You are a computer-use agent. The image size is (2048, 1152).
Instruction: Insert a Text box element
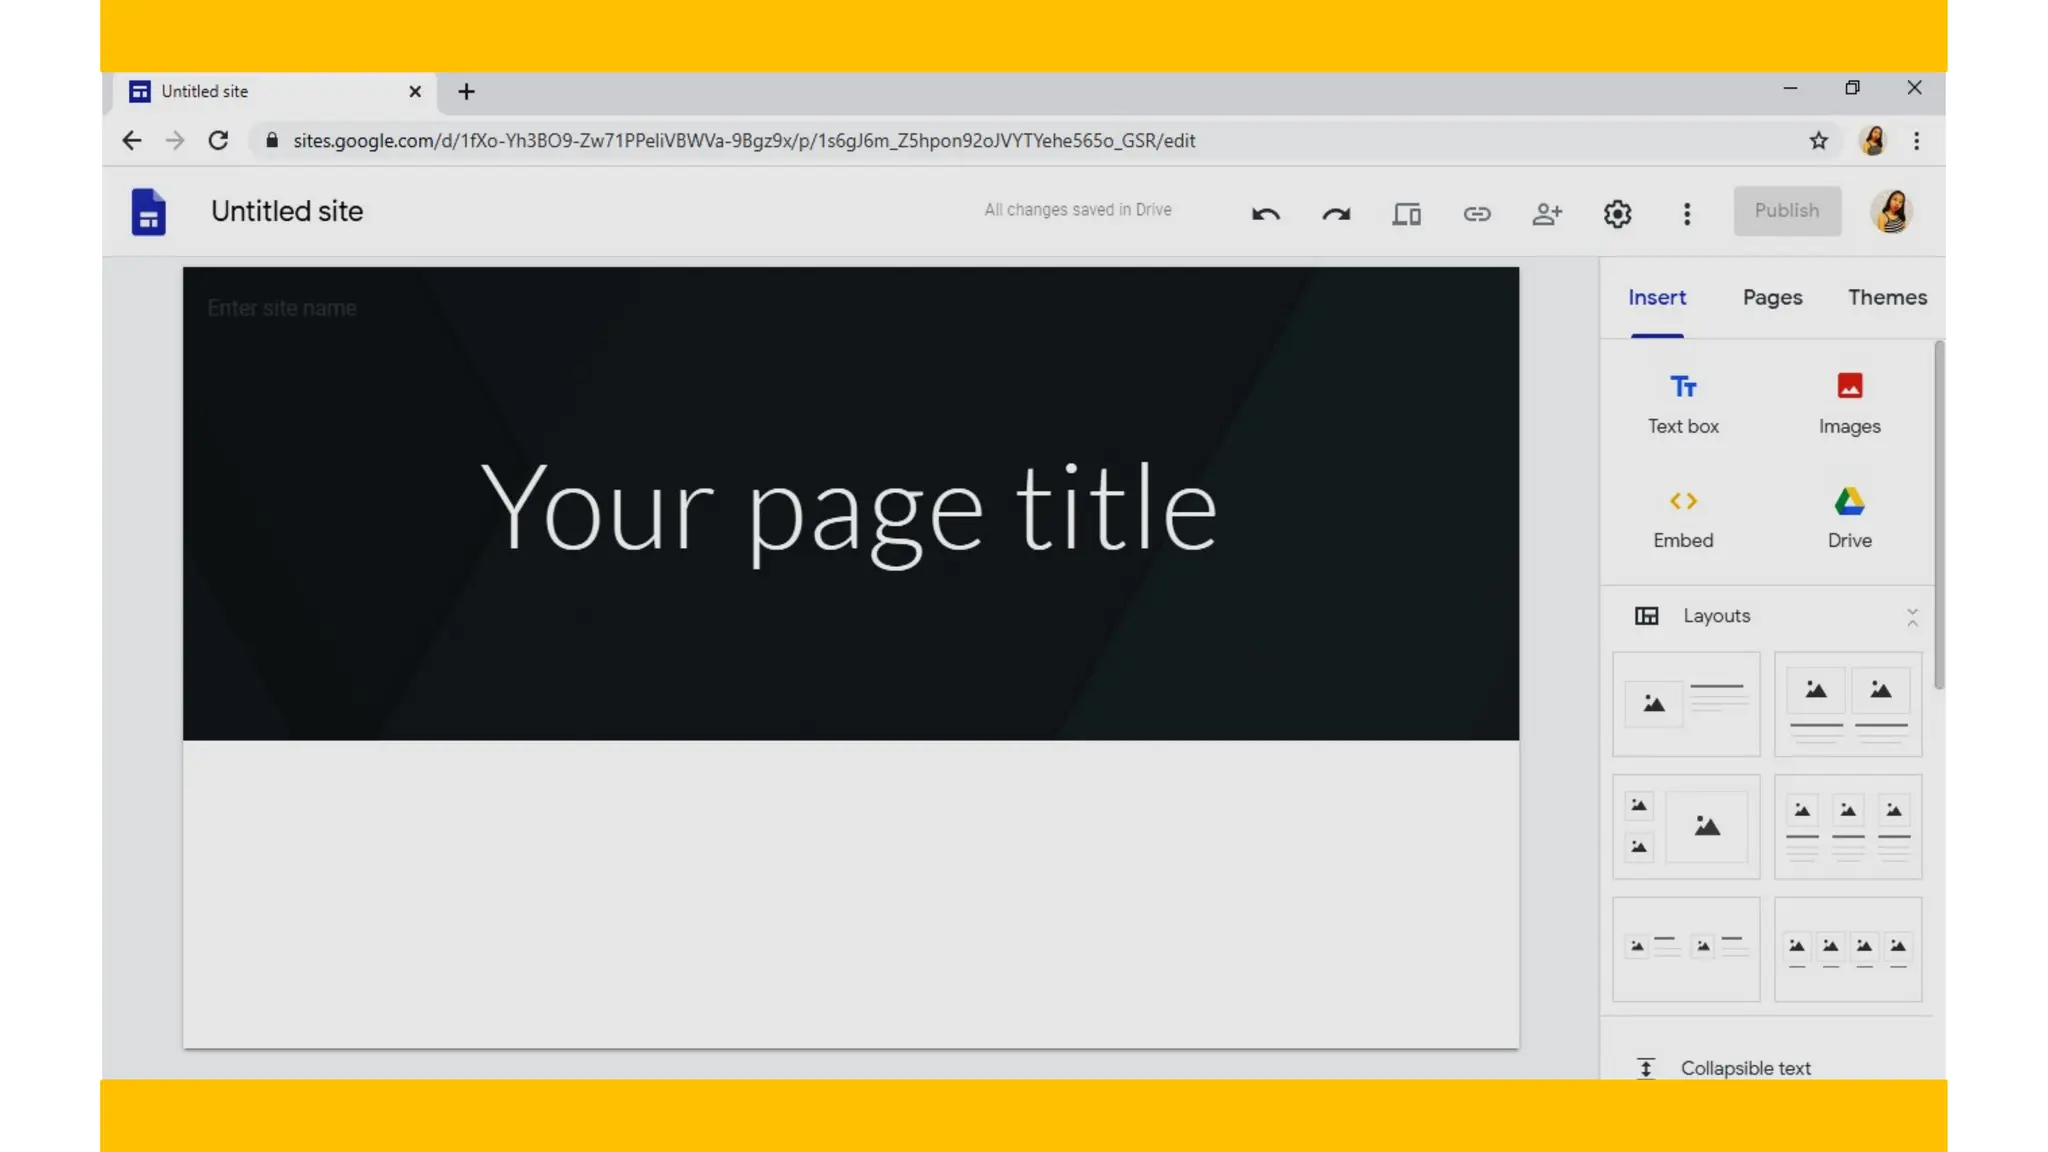(1683, 403)
